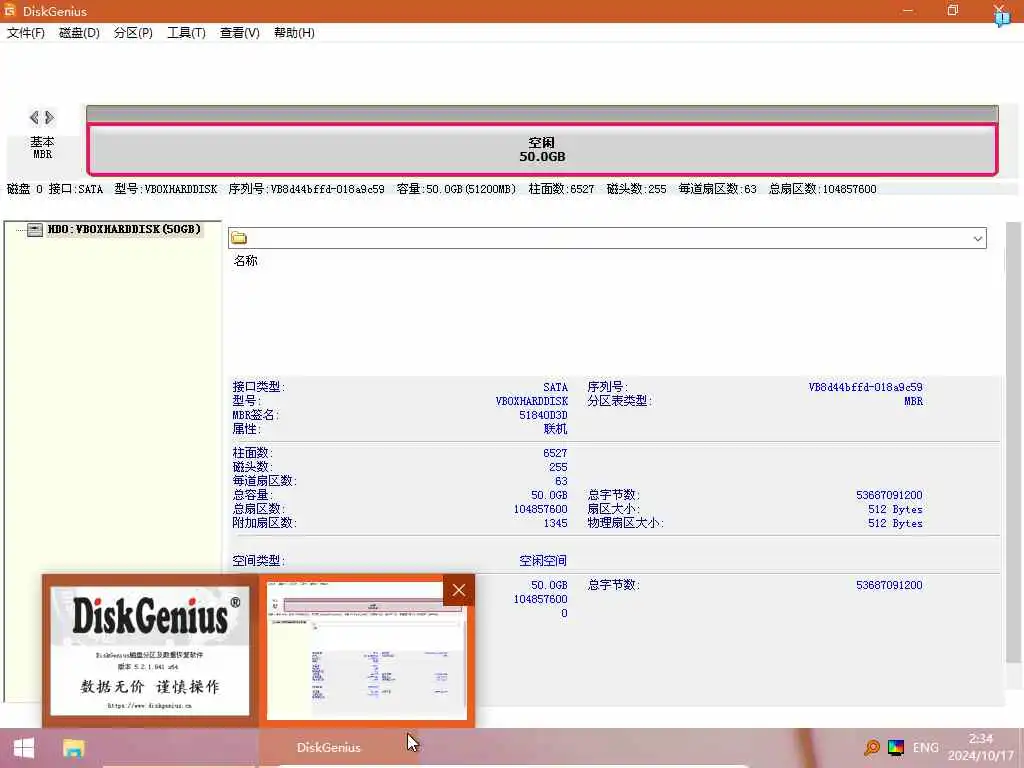Click the MBR签名 value 51840D3D
The image size is (1024, 768).
pyautogui.click(x=543, y=415)
